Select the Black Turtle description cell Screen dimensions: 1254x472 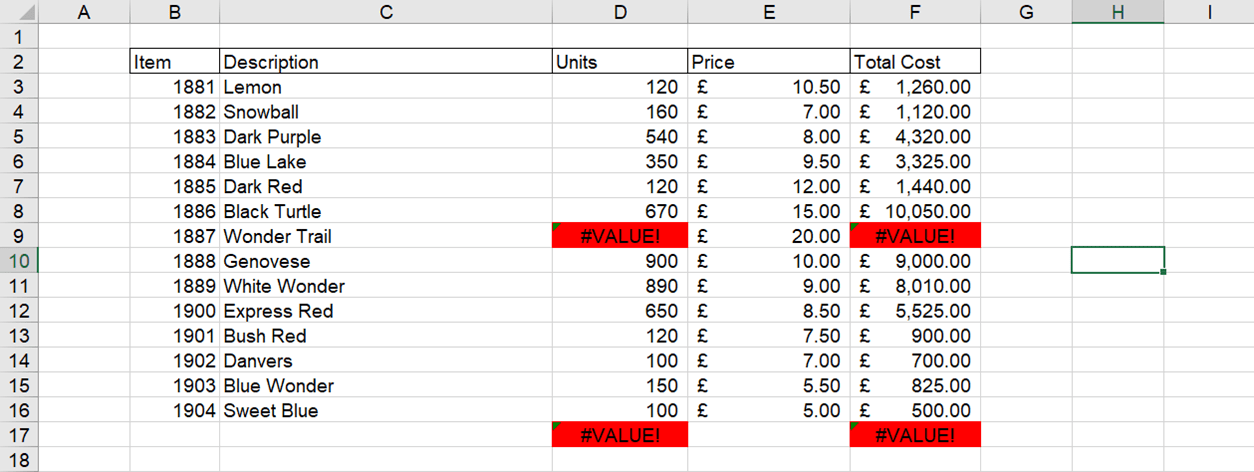385,211
